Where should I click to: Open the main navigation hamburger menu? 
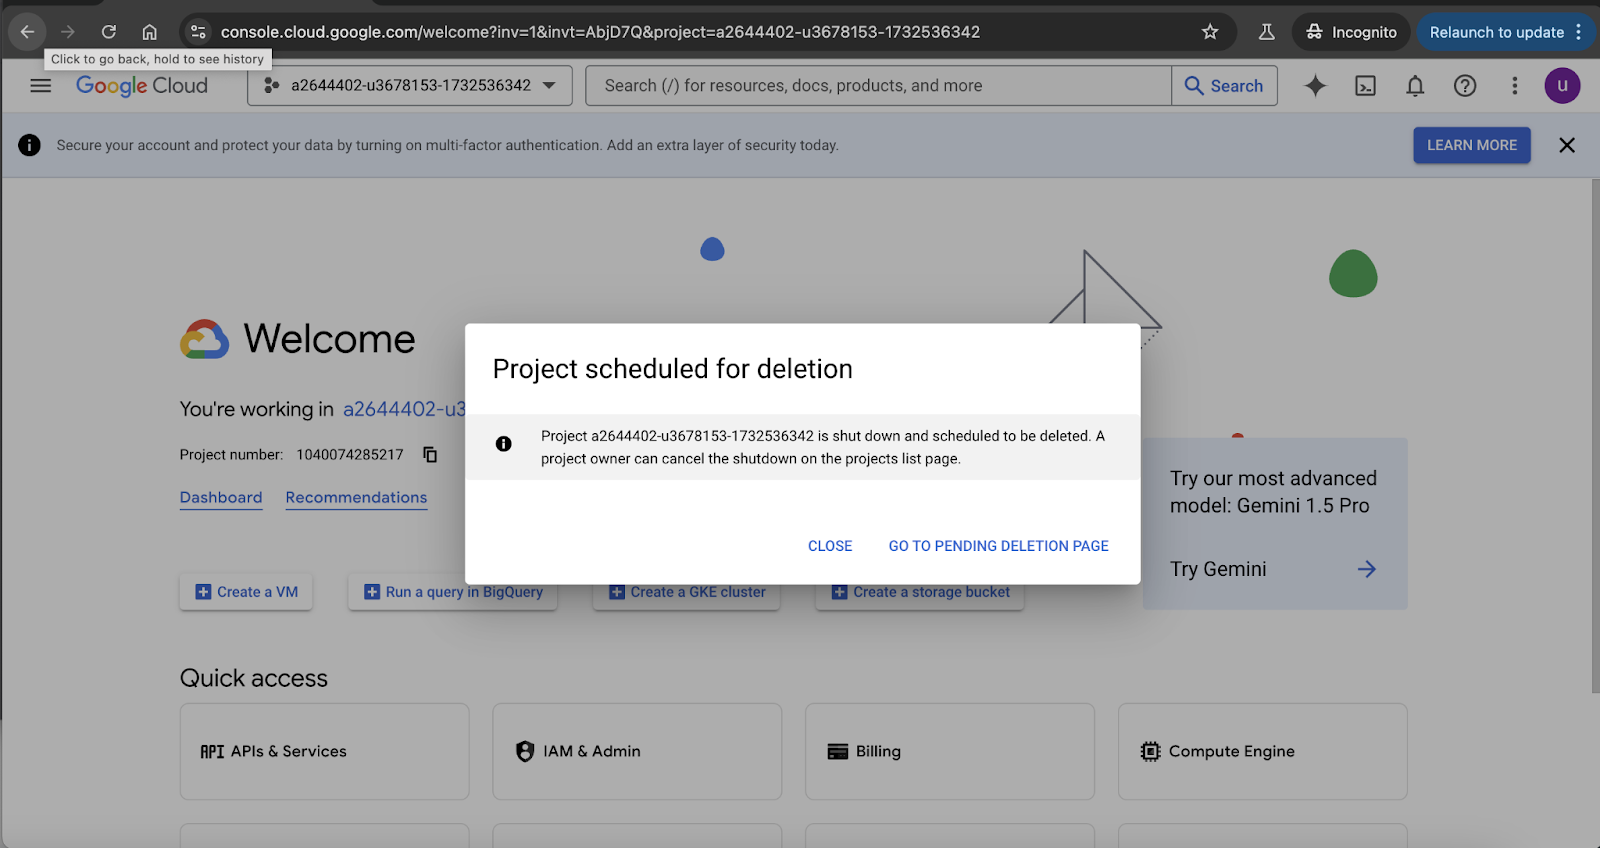pyautogui.click(x=40, y=86)
